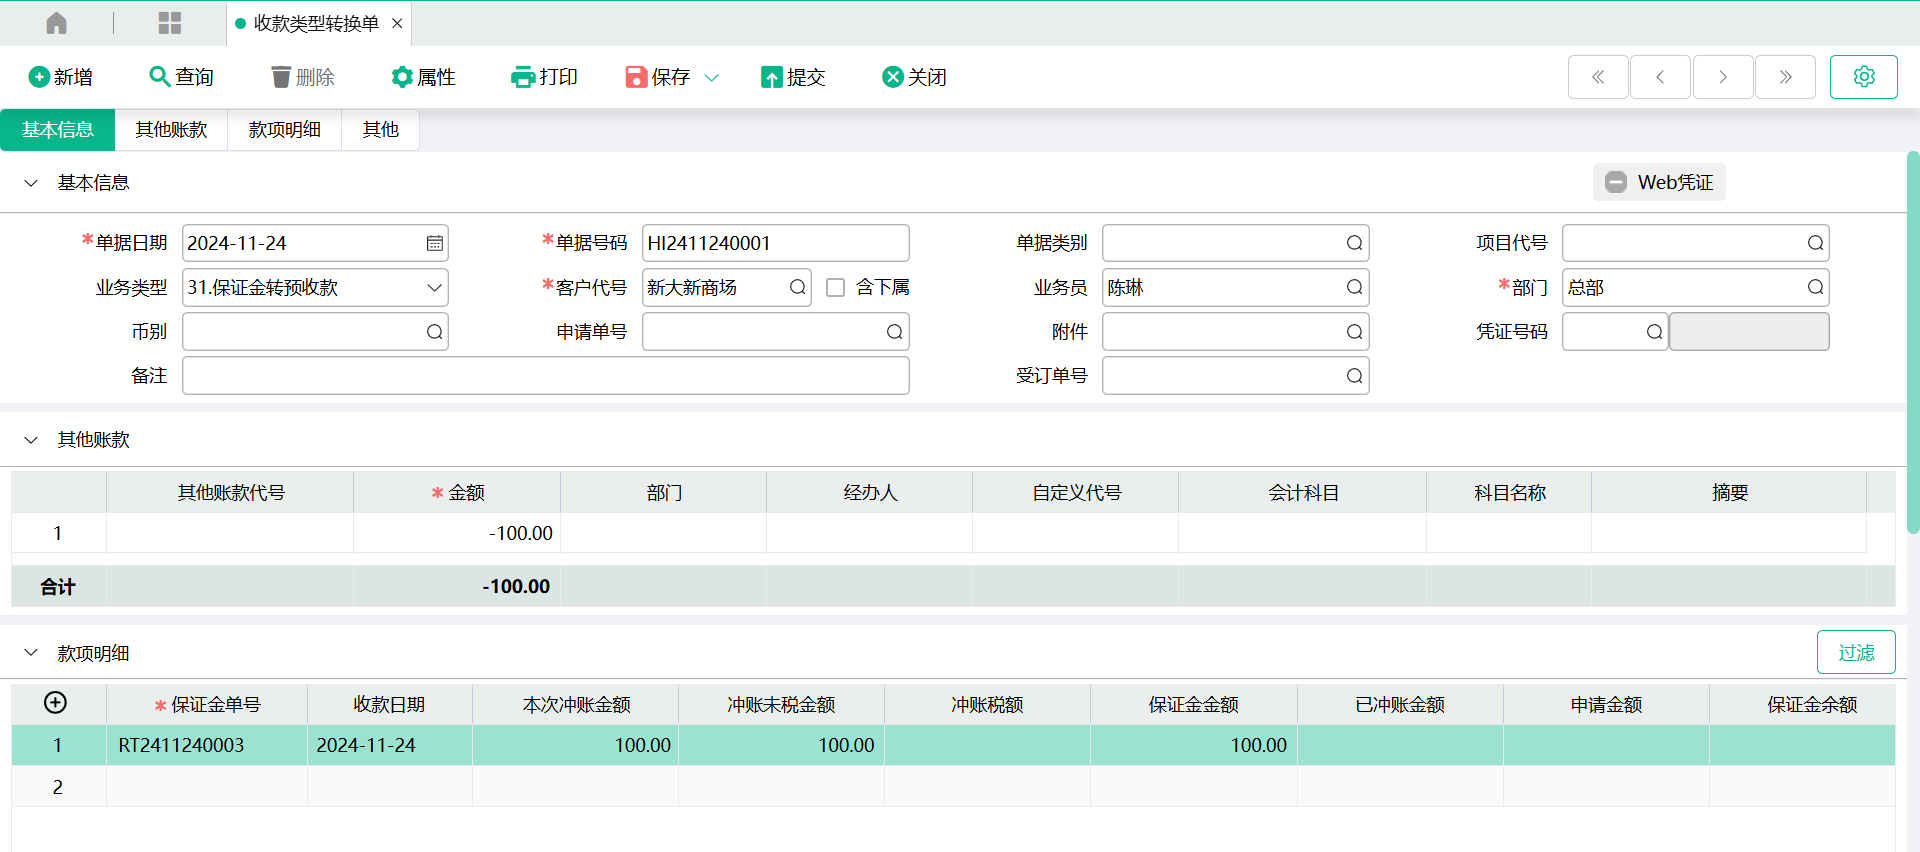This screenshot has width=1920, height=852.
Task: Click the 新增 add button
Action: click(61, 77)
